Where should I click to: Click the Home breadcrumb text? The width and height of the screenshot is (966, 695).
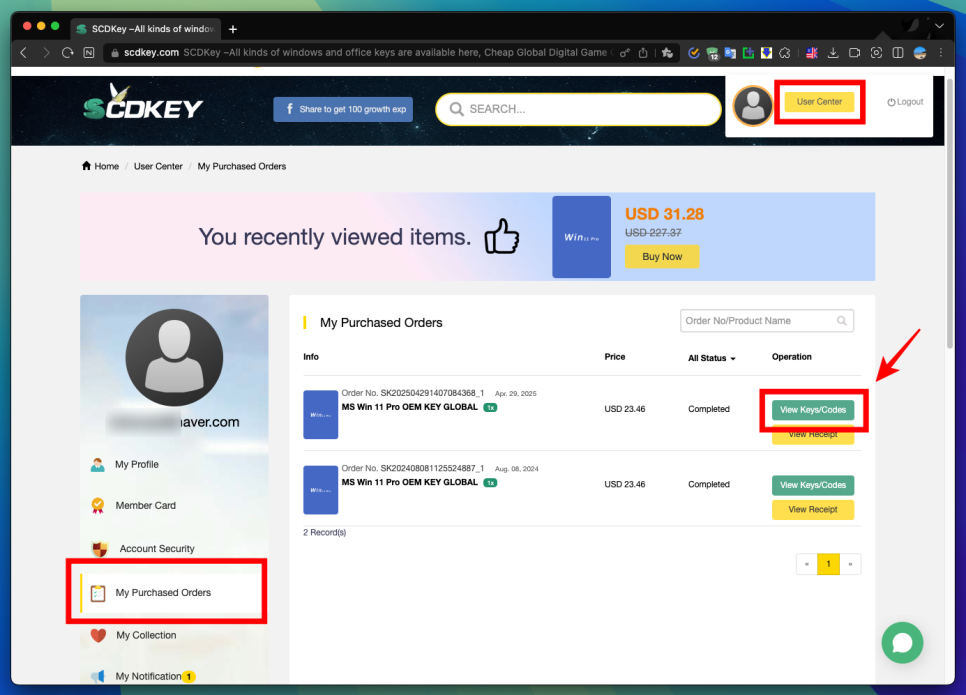point(106,166)
